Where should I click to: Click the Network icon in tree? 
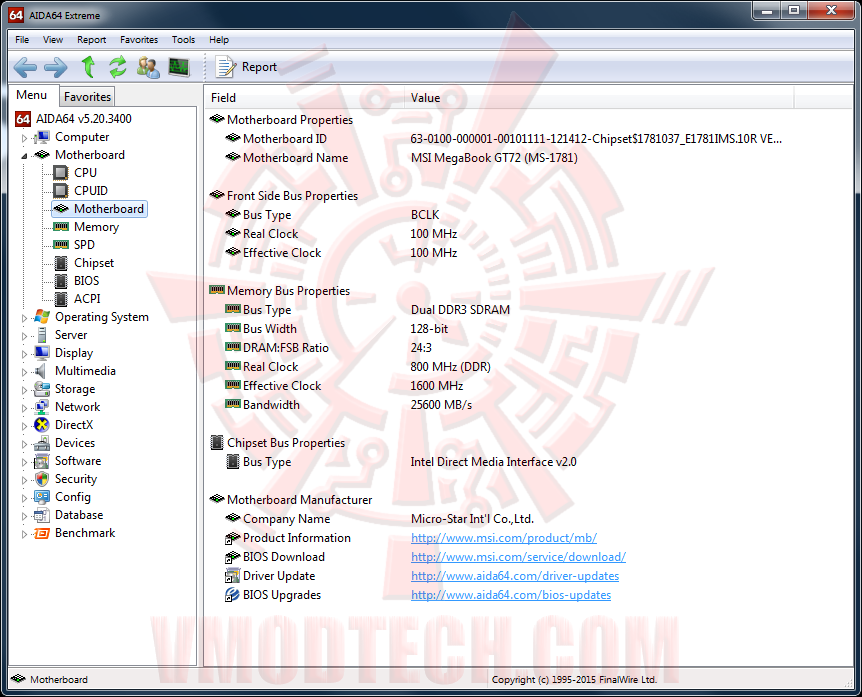pyautogui.click(x=42, y=407)
